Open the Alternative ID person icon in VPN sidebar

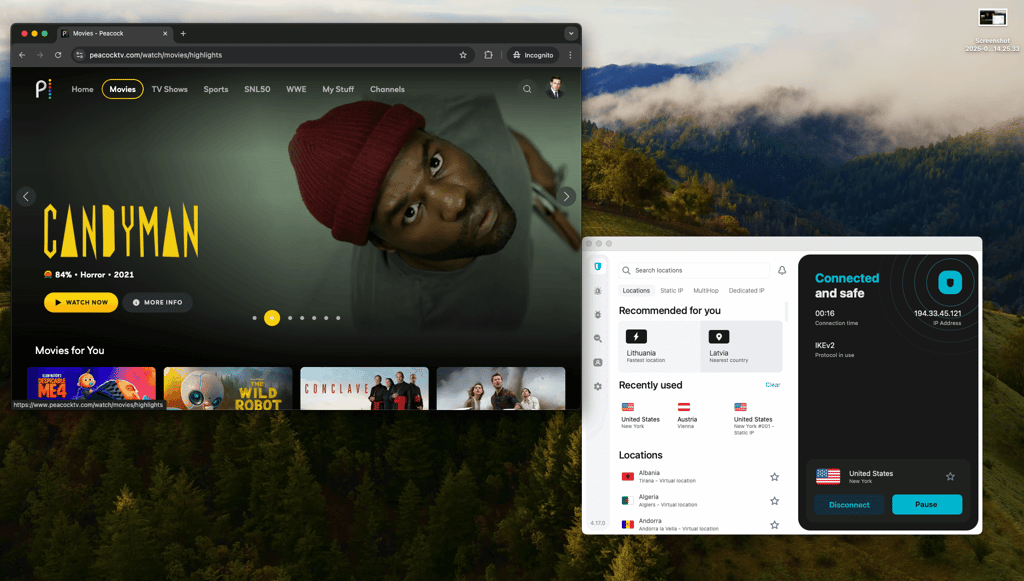pyautogui.click(x=598, y=362)
